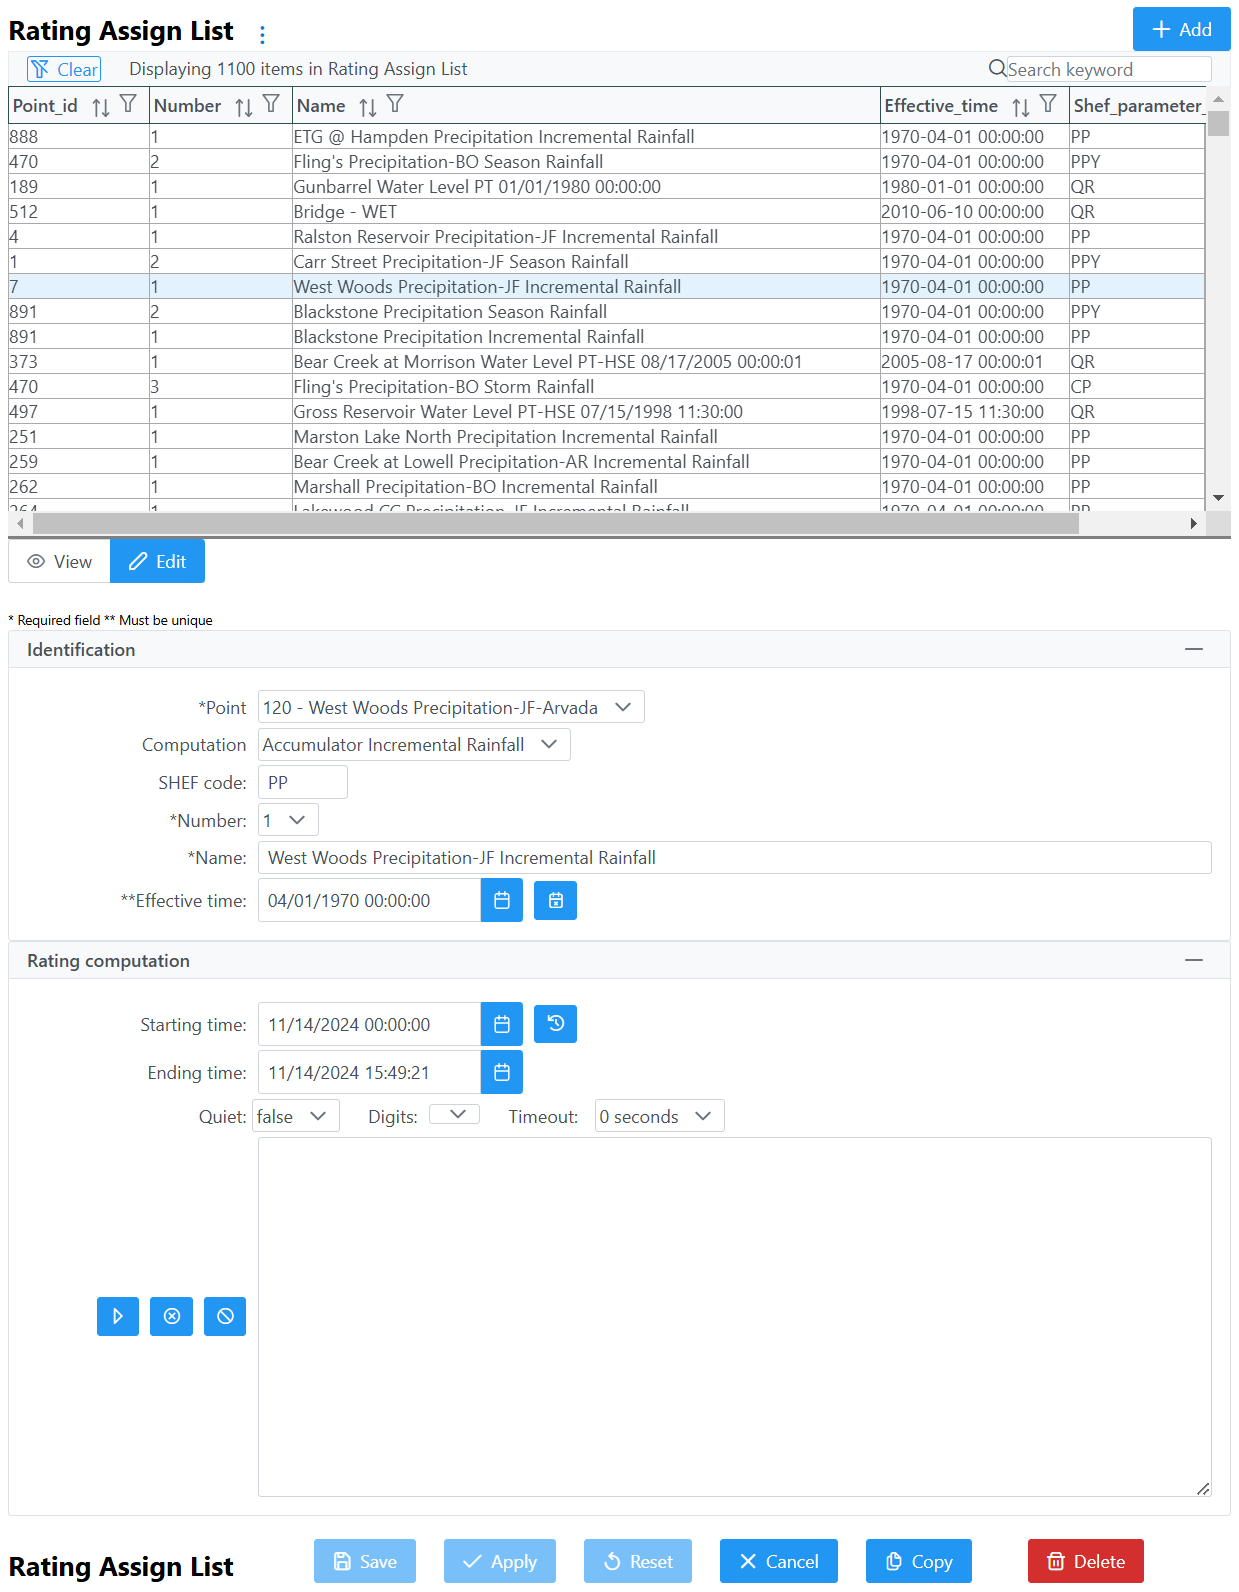1239x1592 pixels.
Task: Clear all table filters
Action: coord(64,69)
